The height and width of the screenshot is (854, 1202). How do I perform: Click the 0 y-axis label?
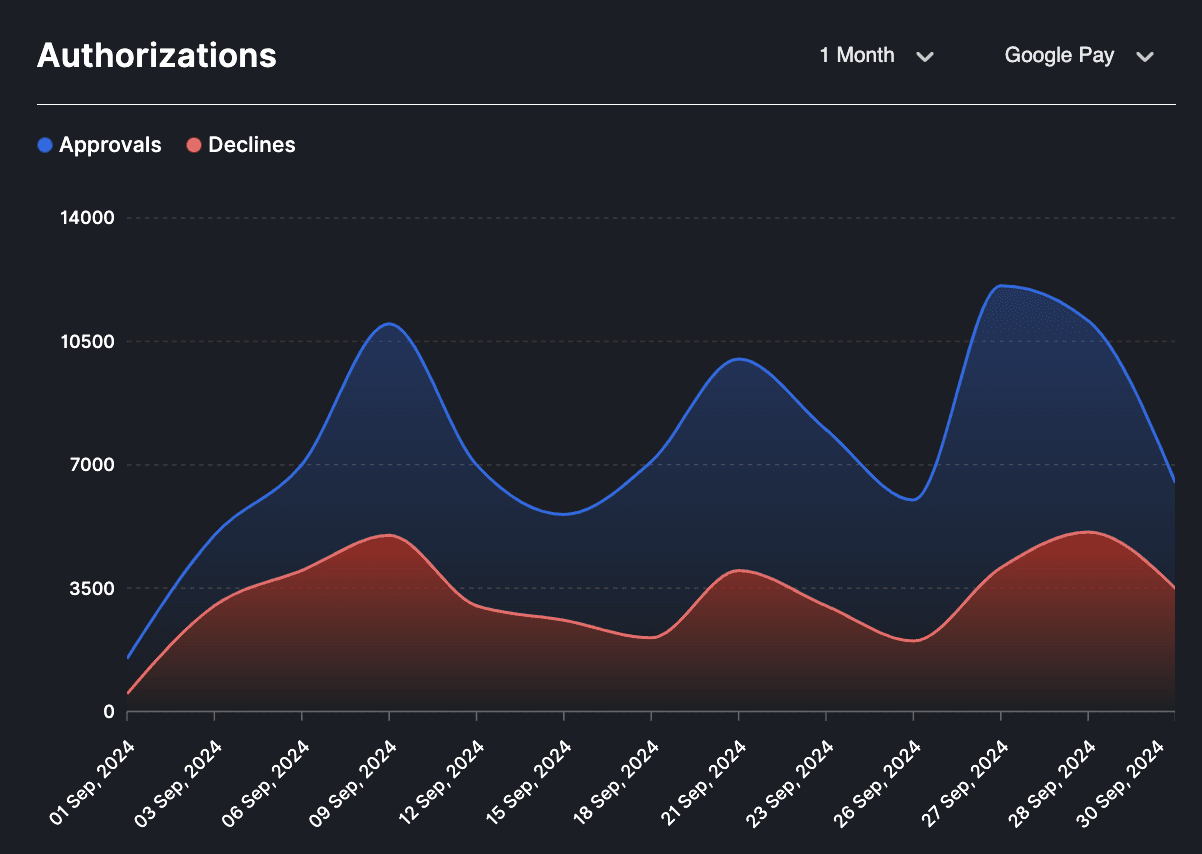click(x=110, y=712)
